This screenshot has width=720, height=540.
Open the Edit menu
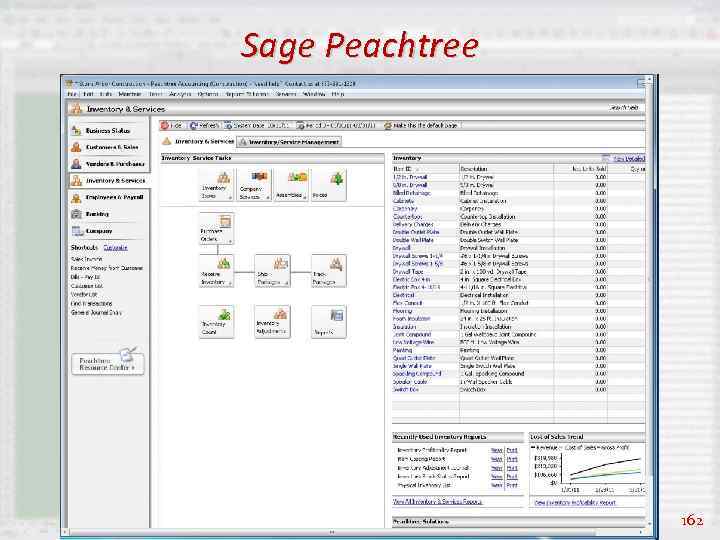point(89,94)
